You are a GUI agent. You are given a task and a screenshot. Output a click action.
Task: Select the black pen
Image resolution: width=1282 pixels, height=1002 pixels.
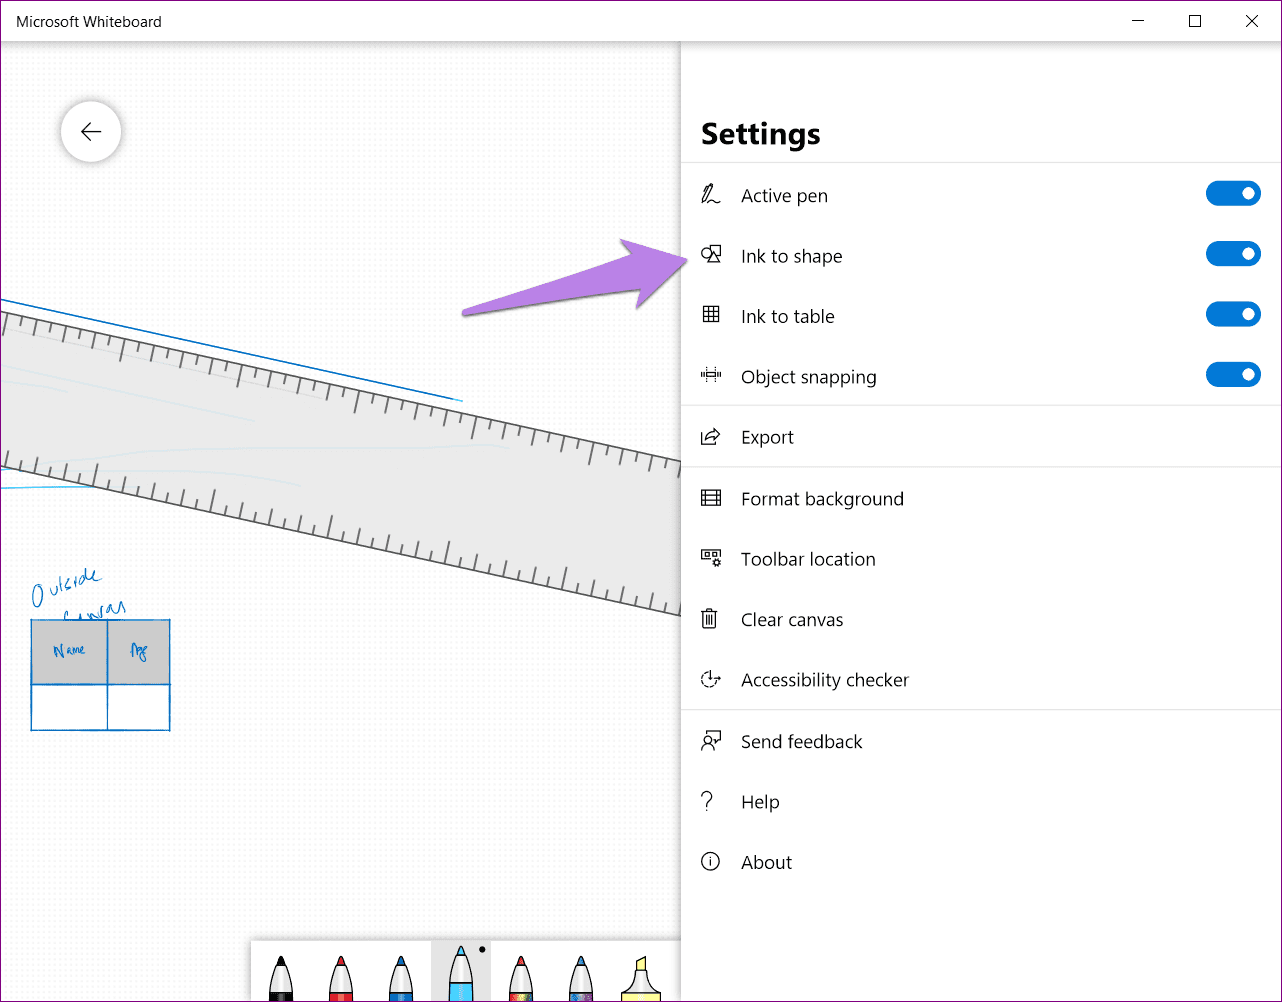pyautogui.click(x=281, y=977)
